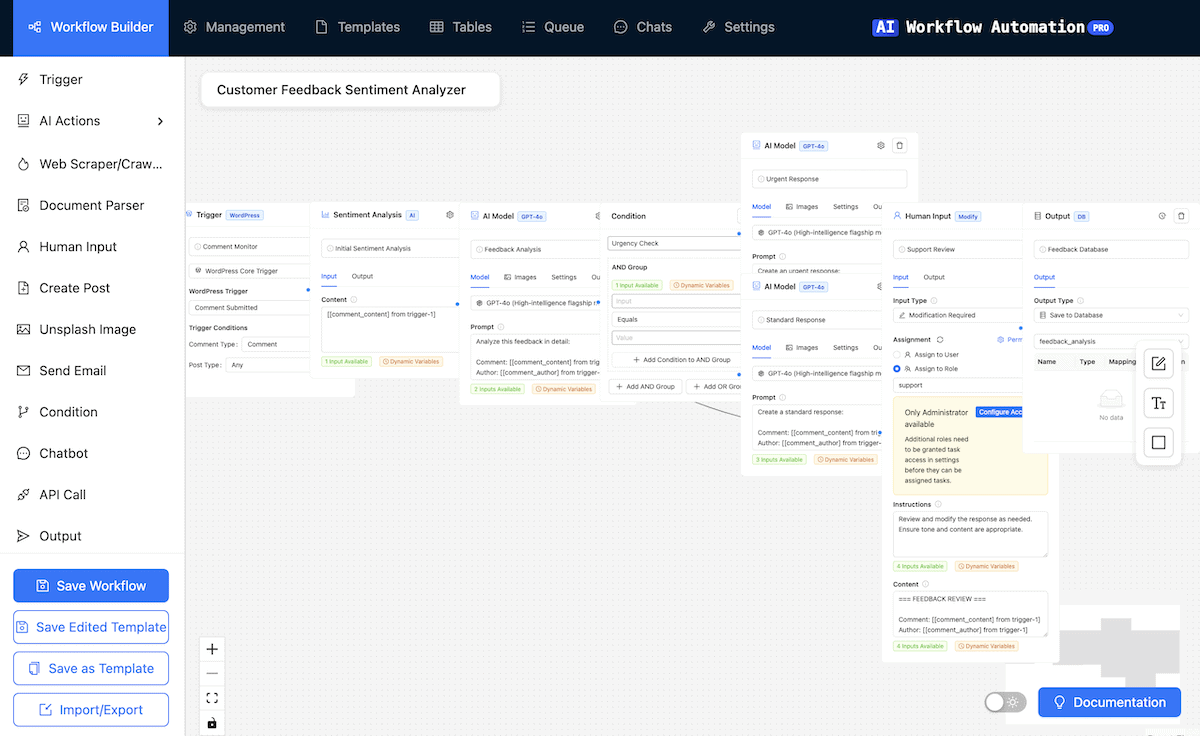Viewport: 1200px width, 736px height.
Task: Open the Chats tab
Action: (643, 27)
